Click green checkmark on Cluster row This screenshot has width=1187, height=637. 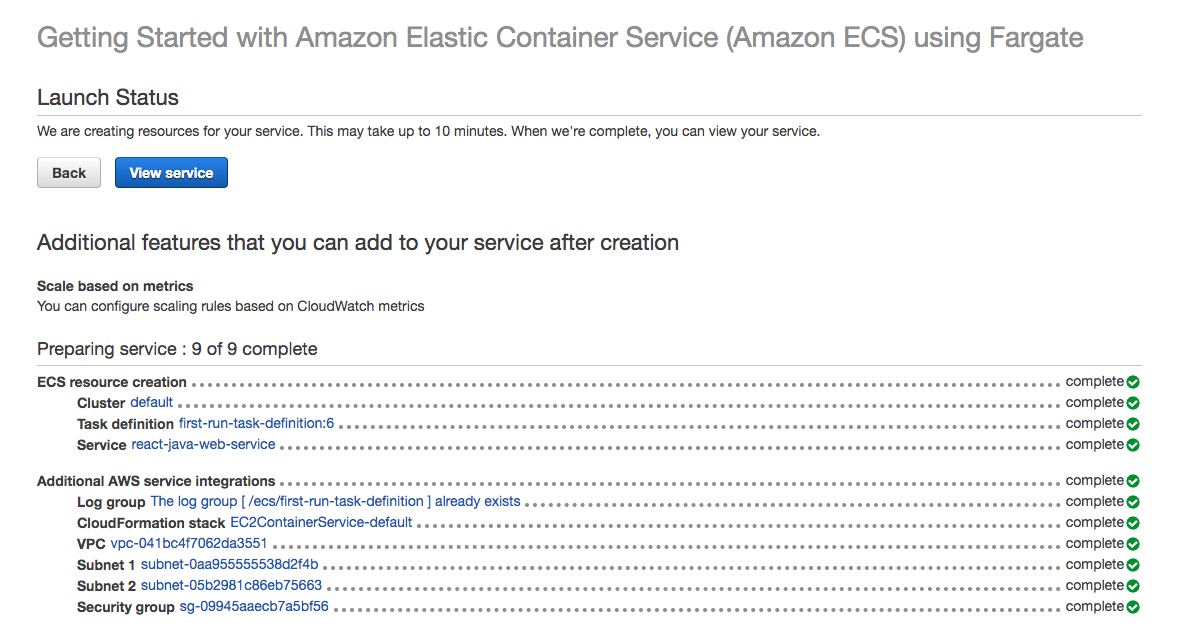(1133, 403)
